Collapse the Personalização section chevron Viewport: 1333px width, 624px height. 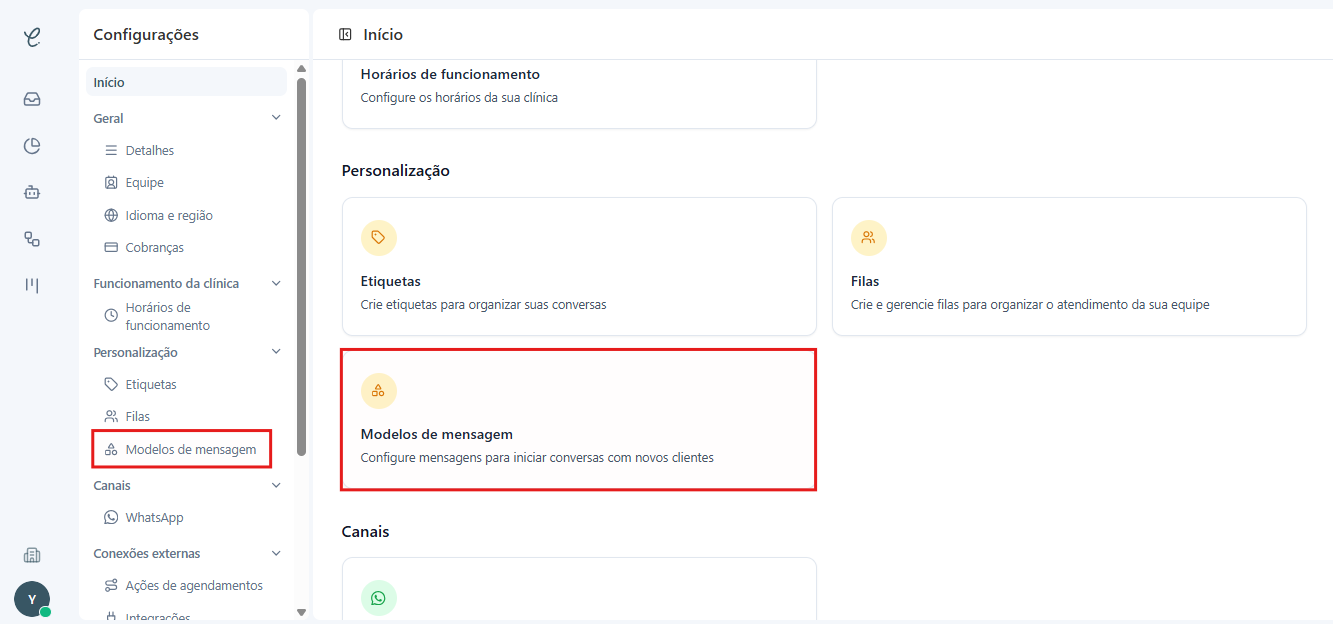(277, 352)
